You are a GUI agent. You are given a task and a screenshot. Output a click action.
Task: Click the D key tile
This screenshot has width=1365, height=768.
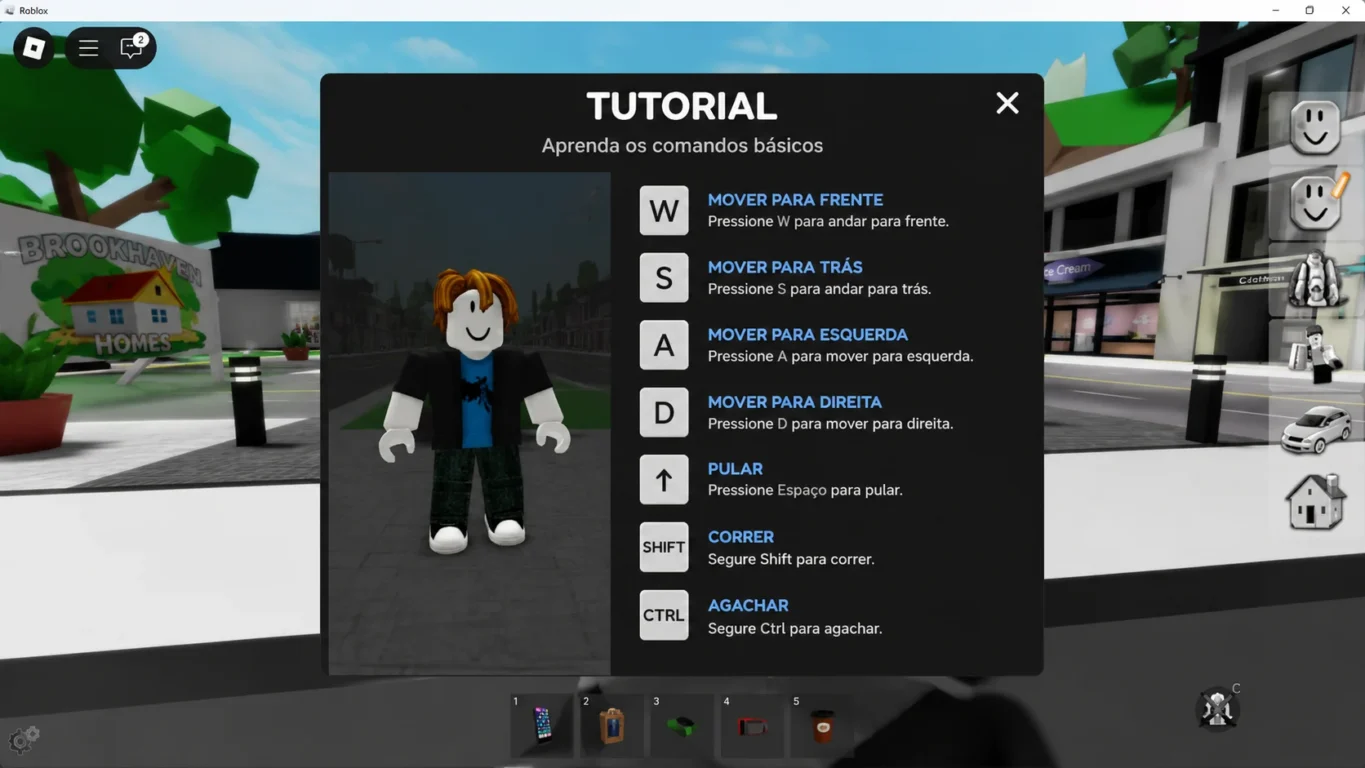(664, 412)
